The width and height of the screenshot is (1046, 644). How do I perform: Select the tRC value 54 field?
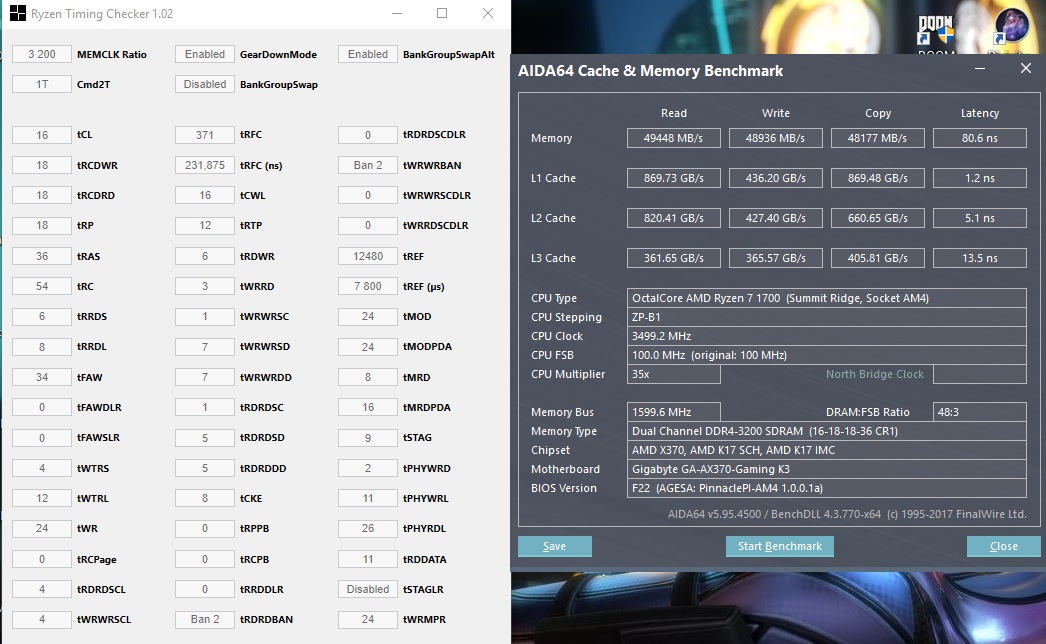coord(42,286)
